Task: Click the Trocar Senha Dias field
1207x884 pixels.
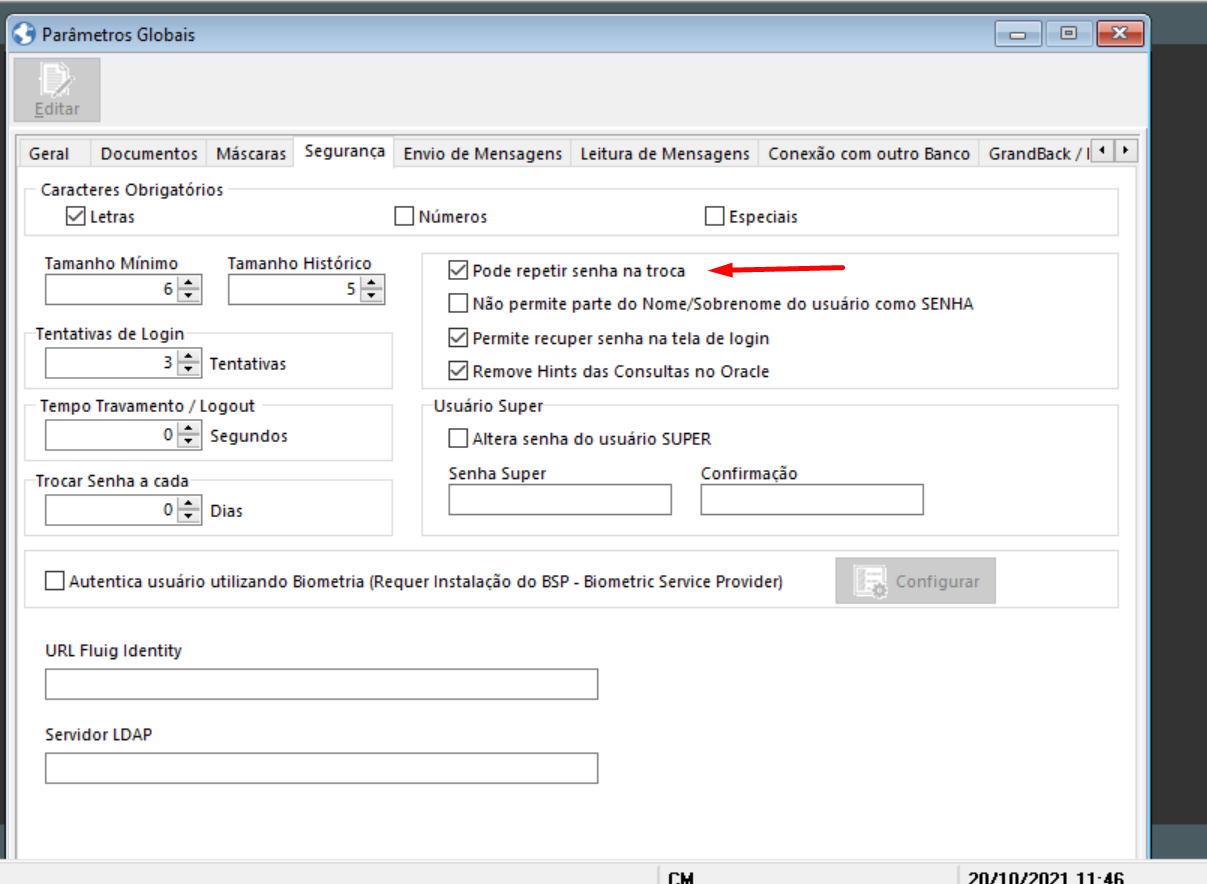Action: click(x=112, y=510)
